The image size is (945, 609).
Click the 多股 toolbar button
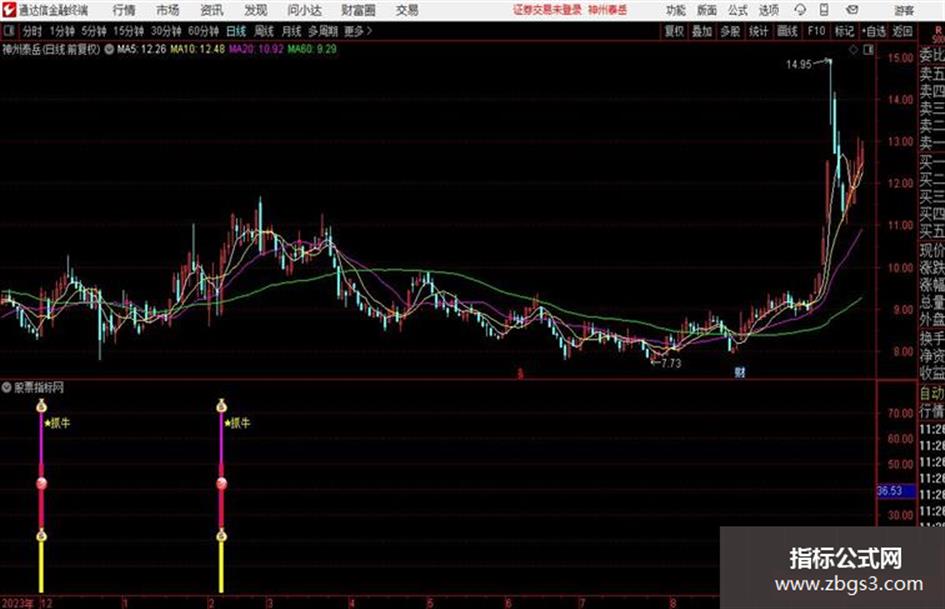730,31
